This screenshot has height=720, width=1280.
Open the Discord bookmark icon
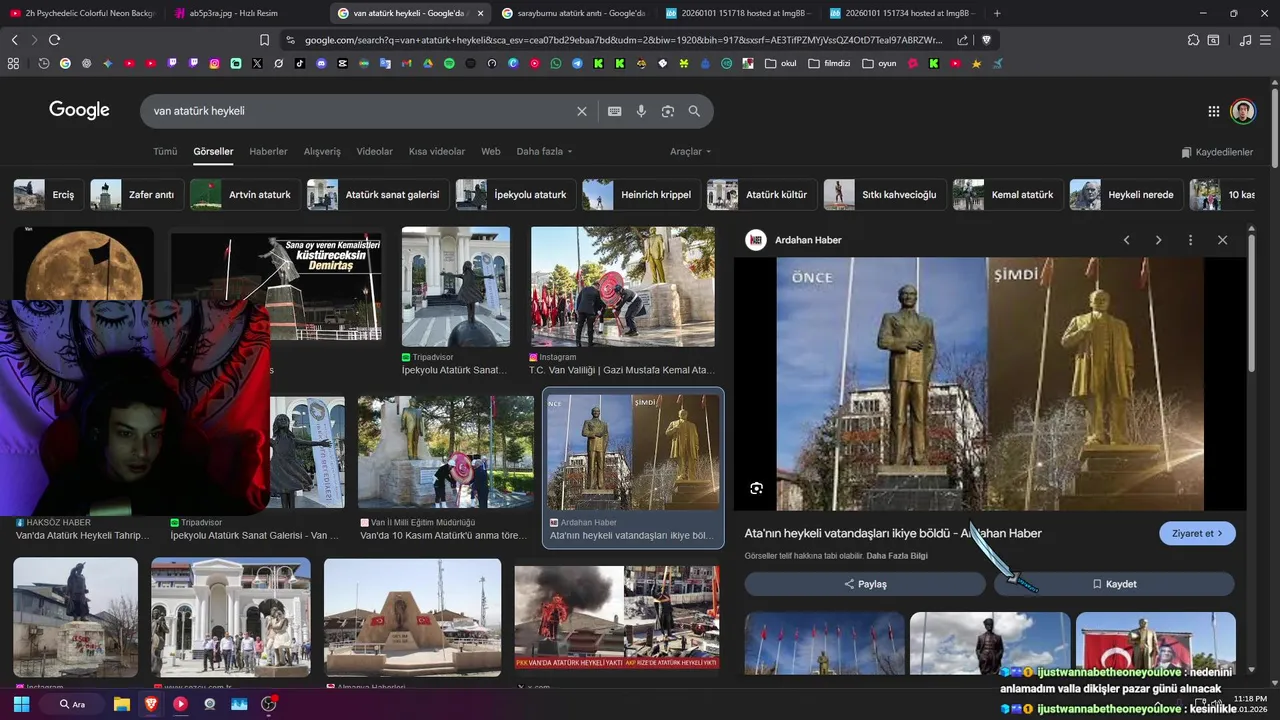(321, 63)
